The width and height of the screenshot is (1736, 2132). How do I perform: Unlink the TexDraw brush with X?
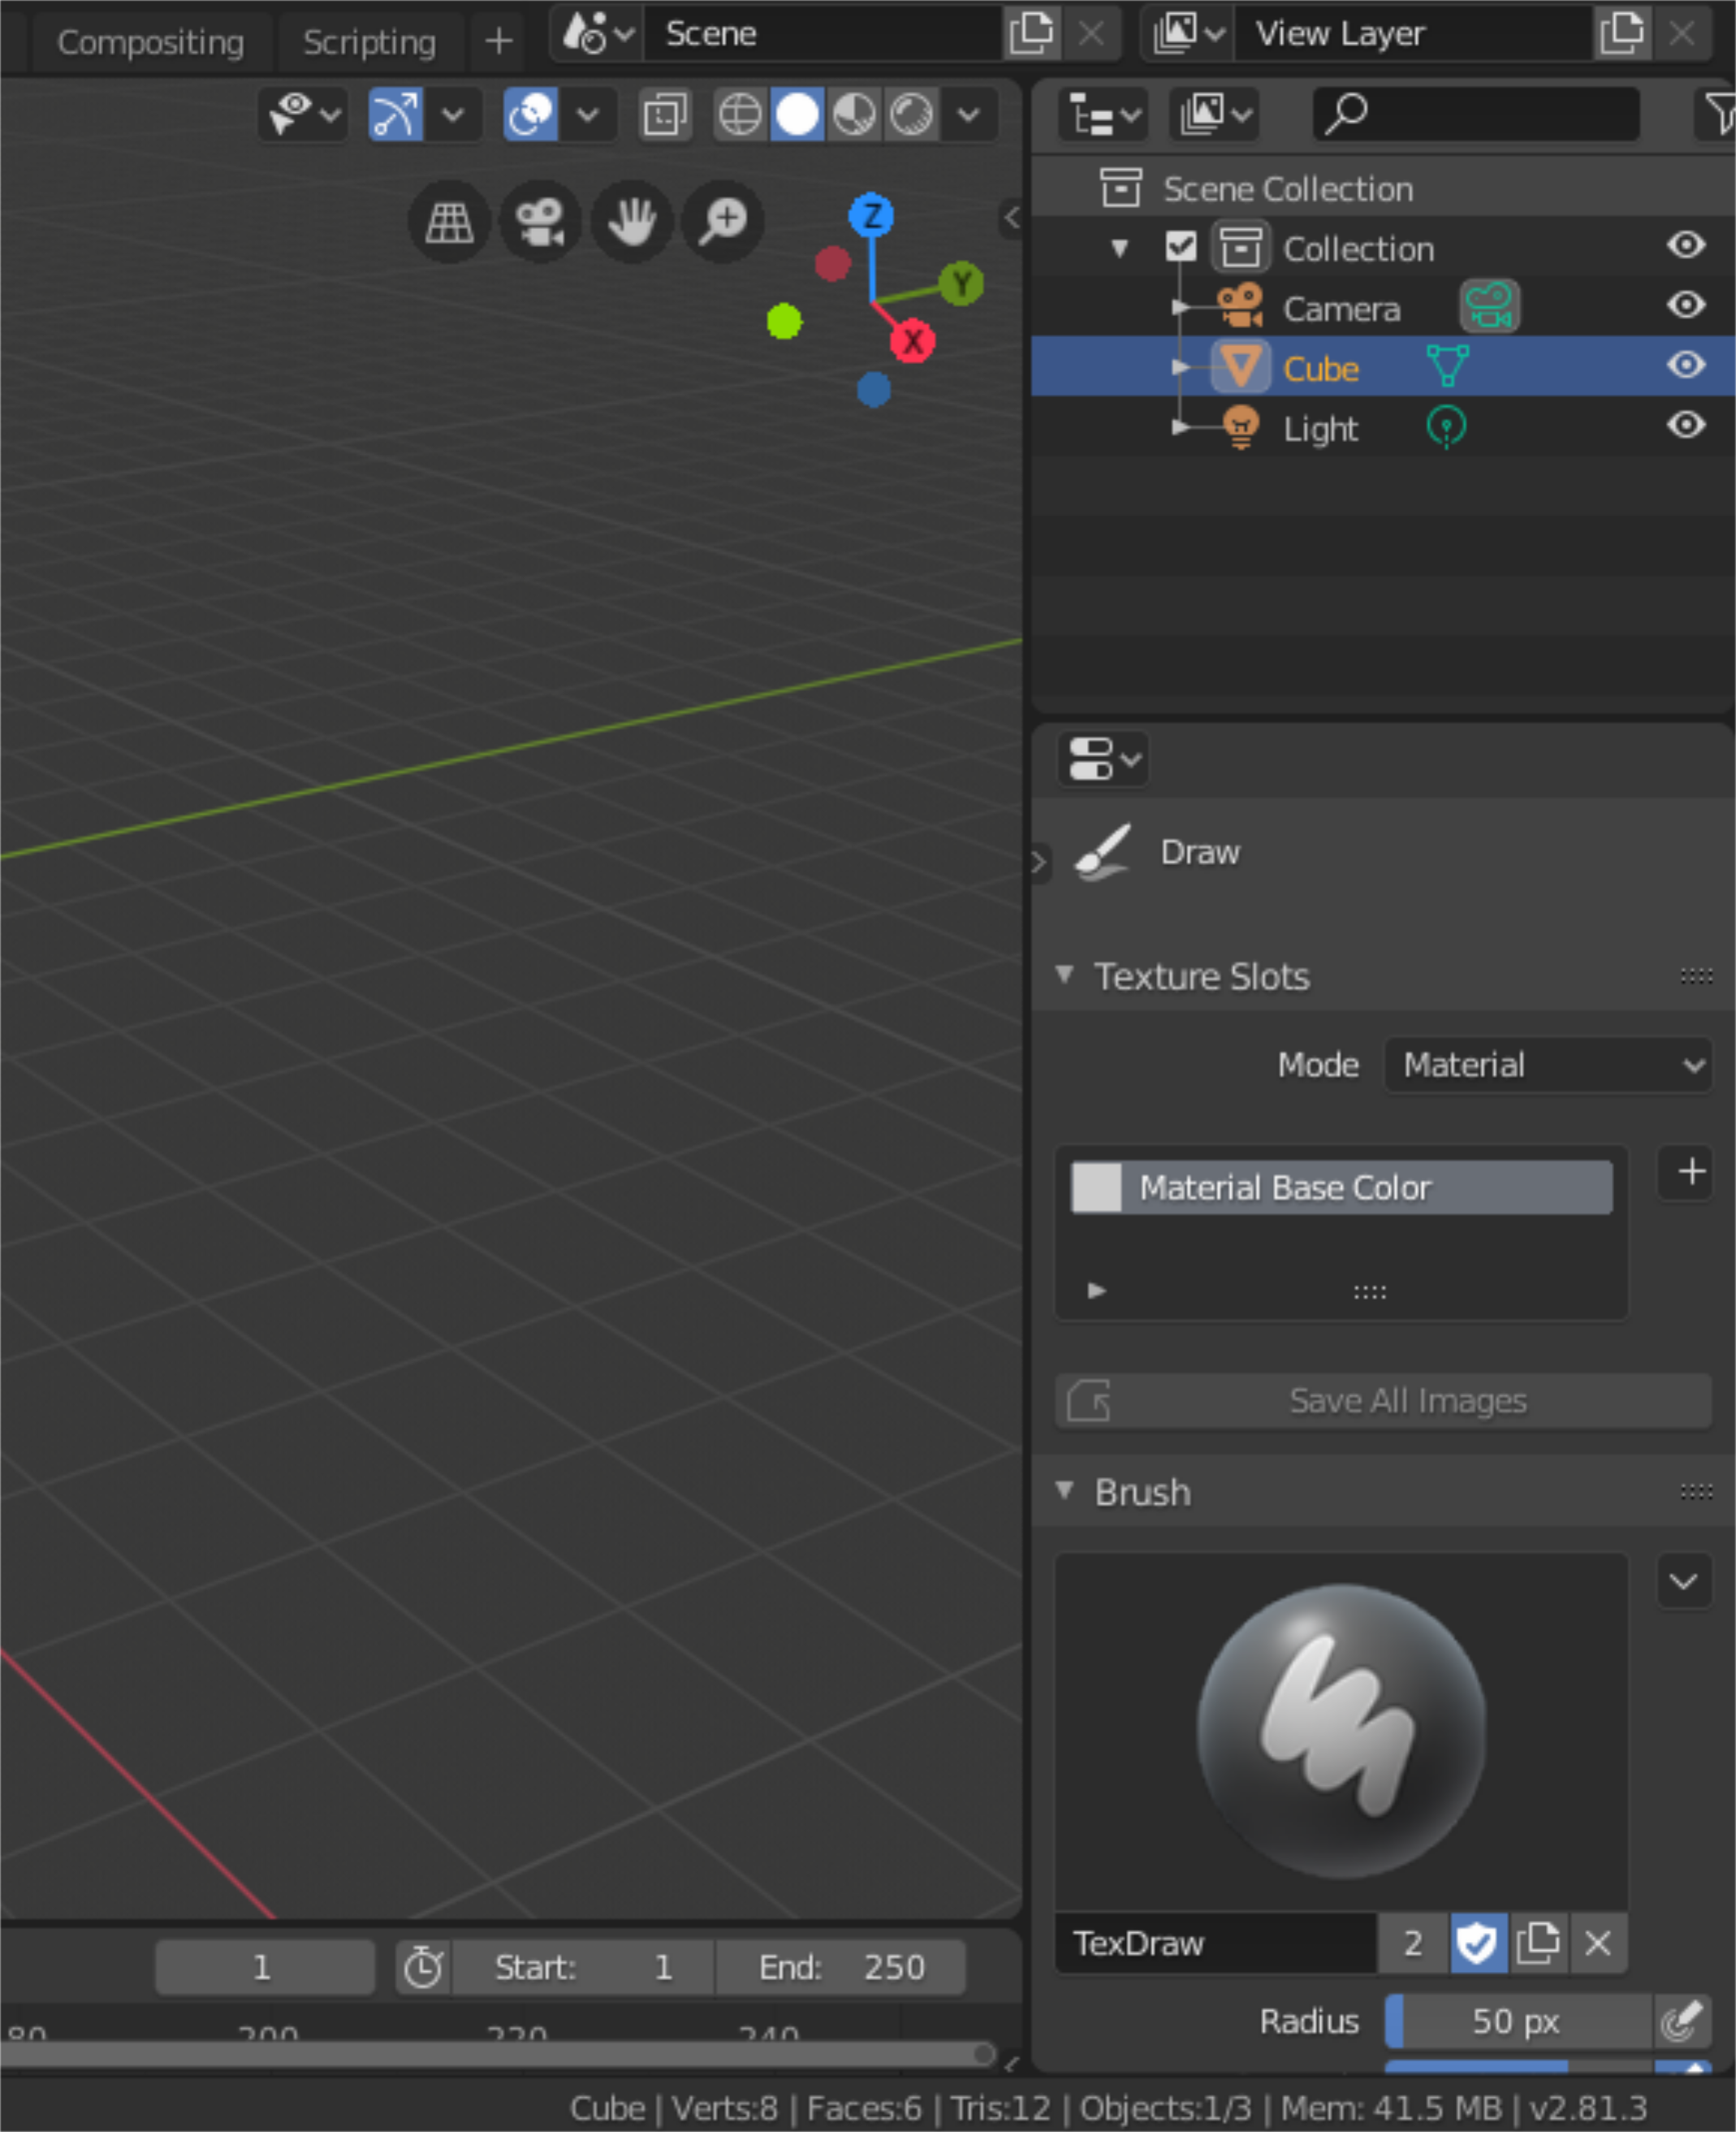coord(1597,1943)
